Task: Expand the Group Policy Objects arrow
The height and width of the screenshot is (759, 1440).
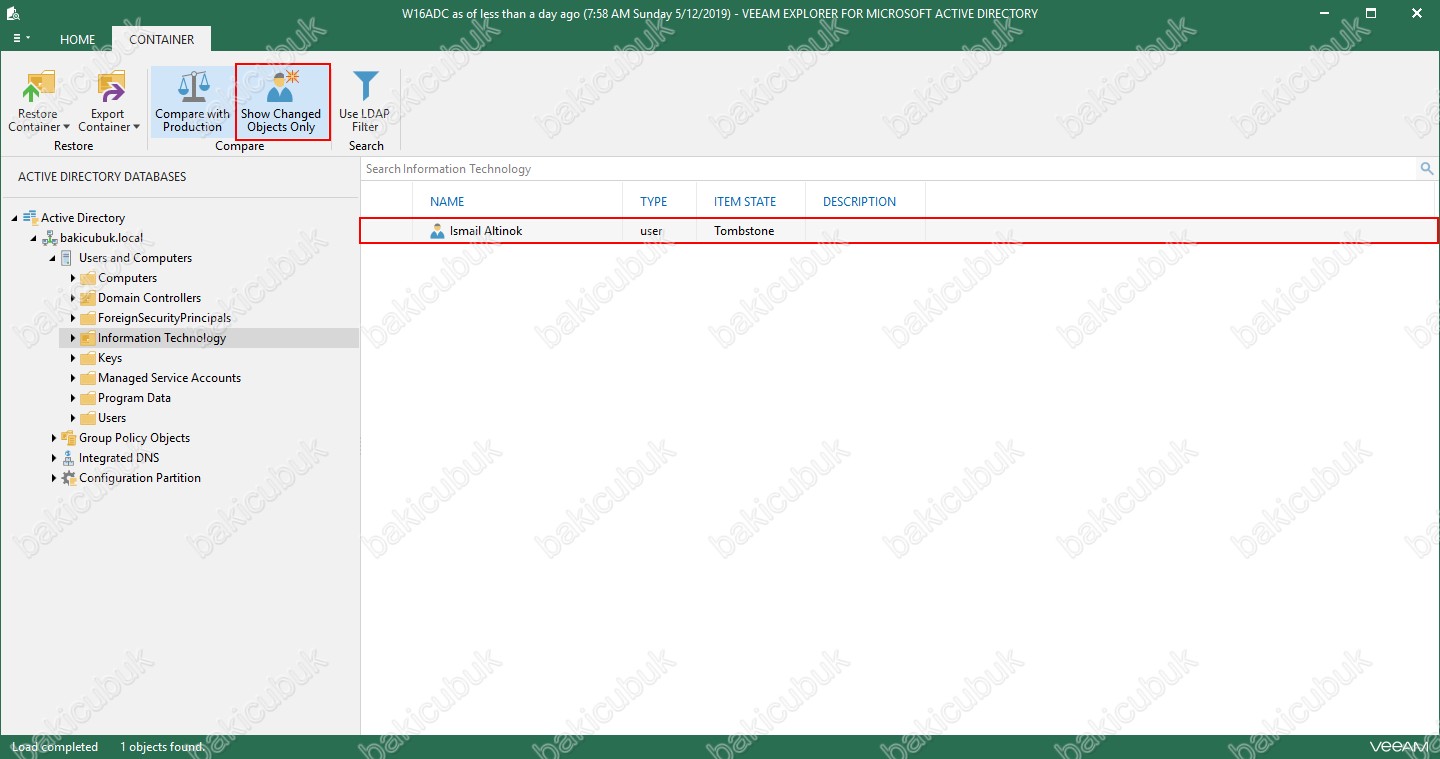Action: [54, 438]
